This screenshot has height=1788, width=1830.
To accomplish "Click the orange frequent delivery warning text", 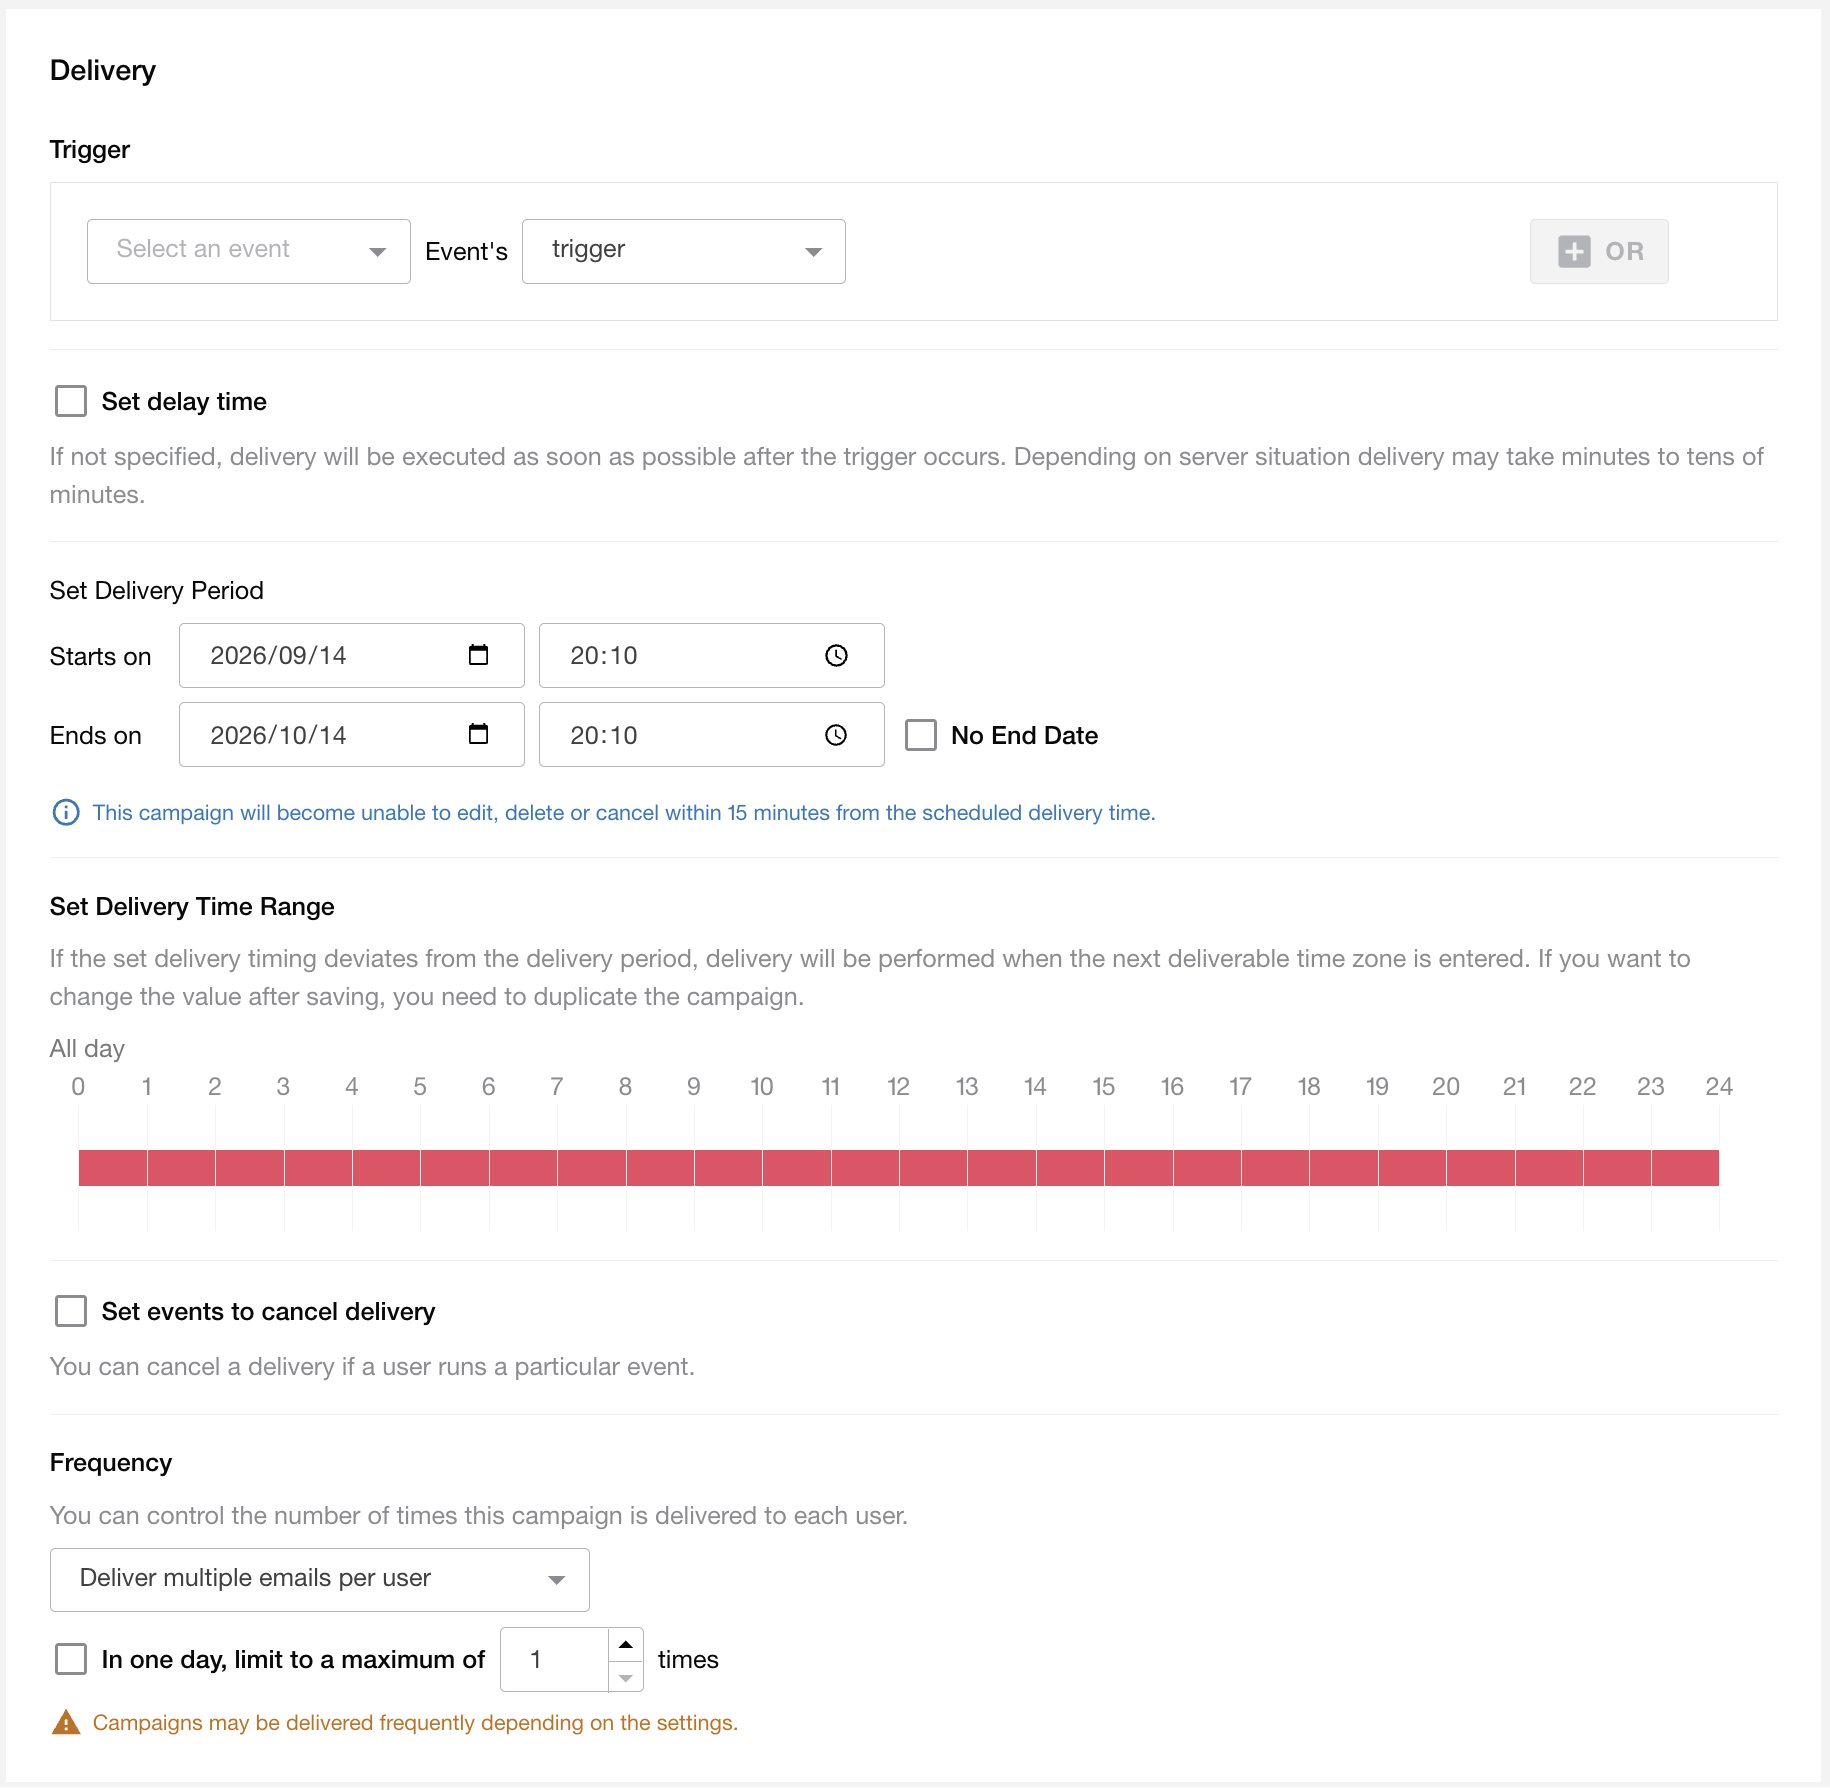I will pos(415,1723).
